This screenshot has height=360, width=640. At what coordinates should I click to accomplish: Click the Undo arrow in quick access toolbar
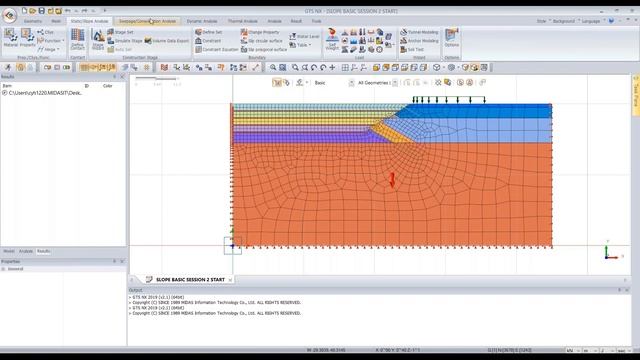point(67,11)
